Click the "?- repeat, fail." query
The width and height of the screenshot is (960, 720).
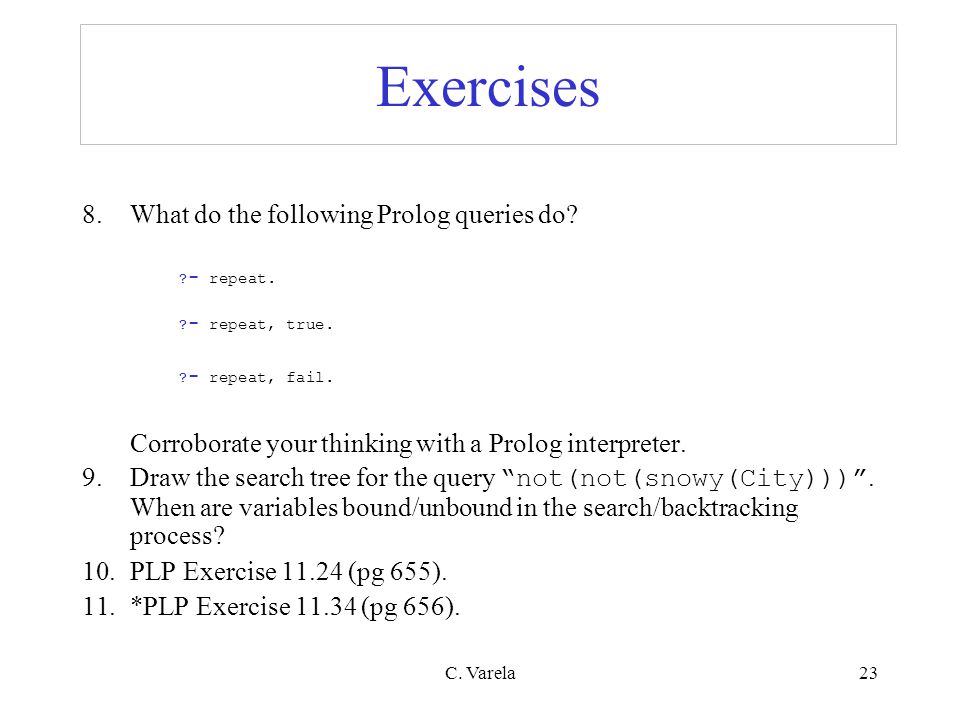pos(256,378)
